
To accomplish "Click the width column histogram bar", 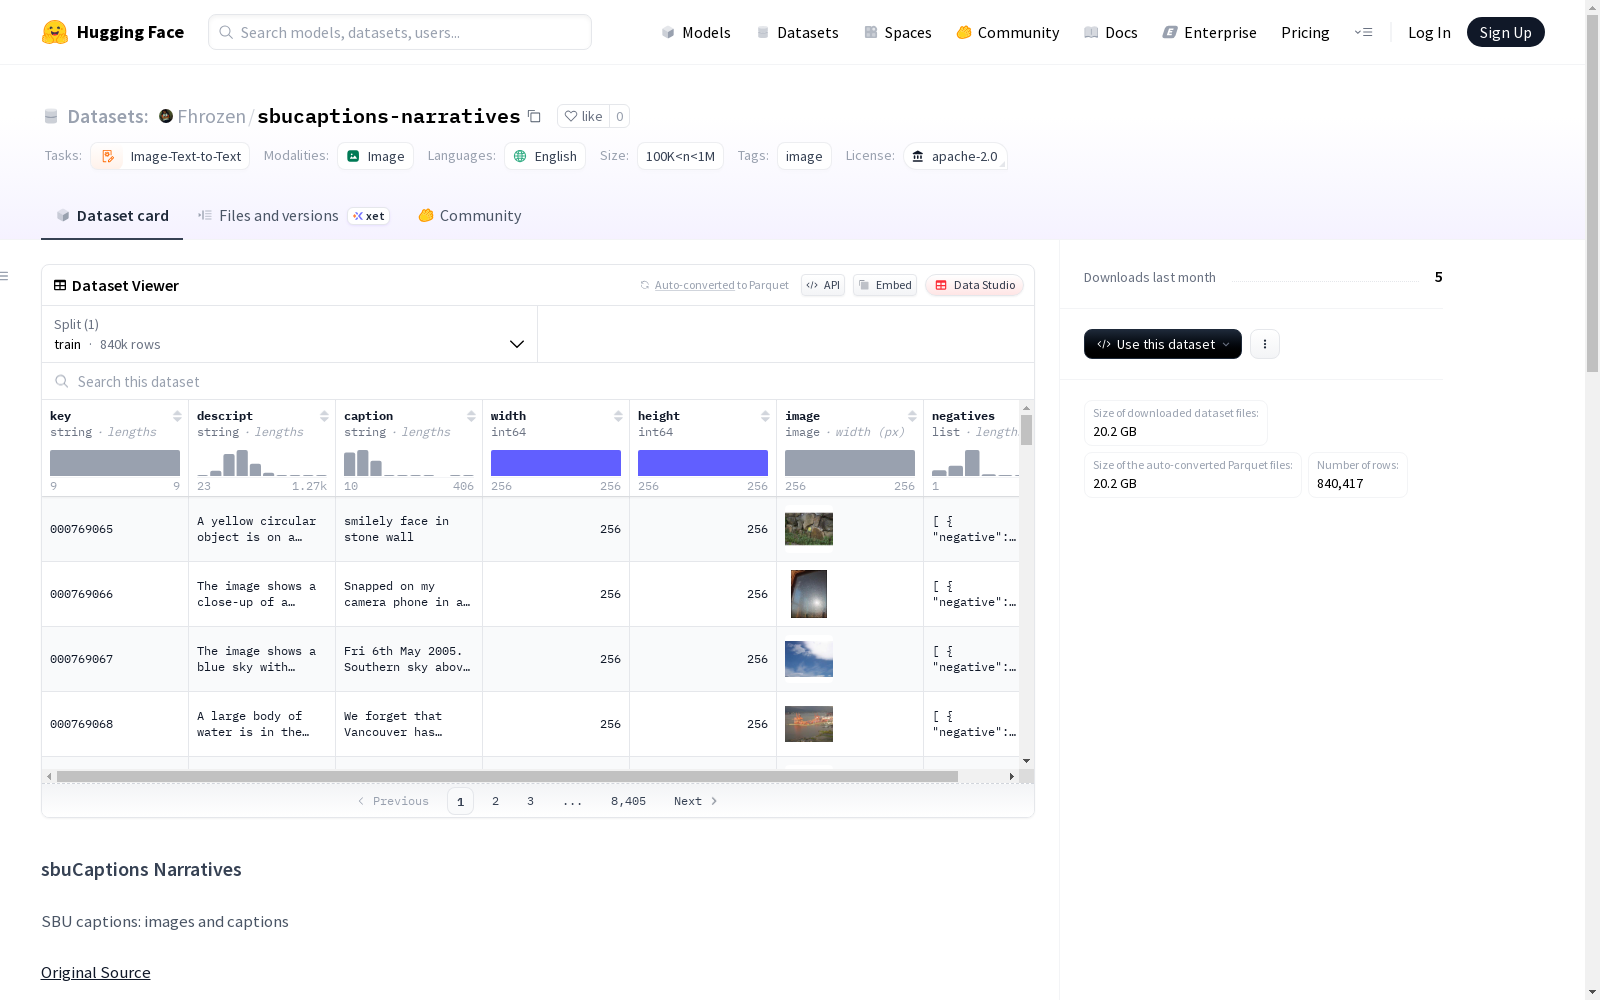I will (x=556, y=463).
